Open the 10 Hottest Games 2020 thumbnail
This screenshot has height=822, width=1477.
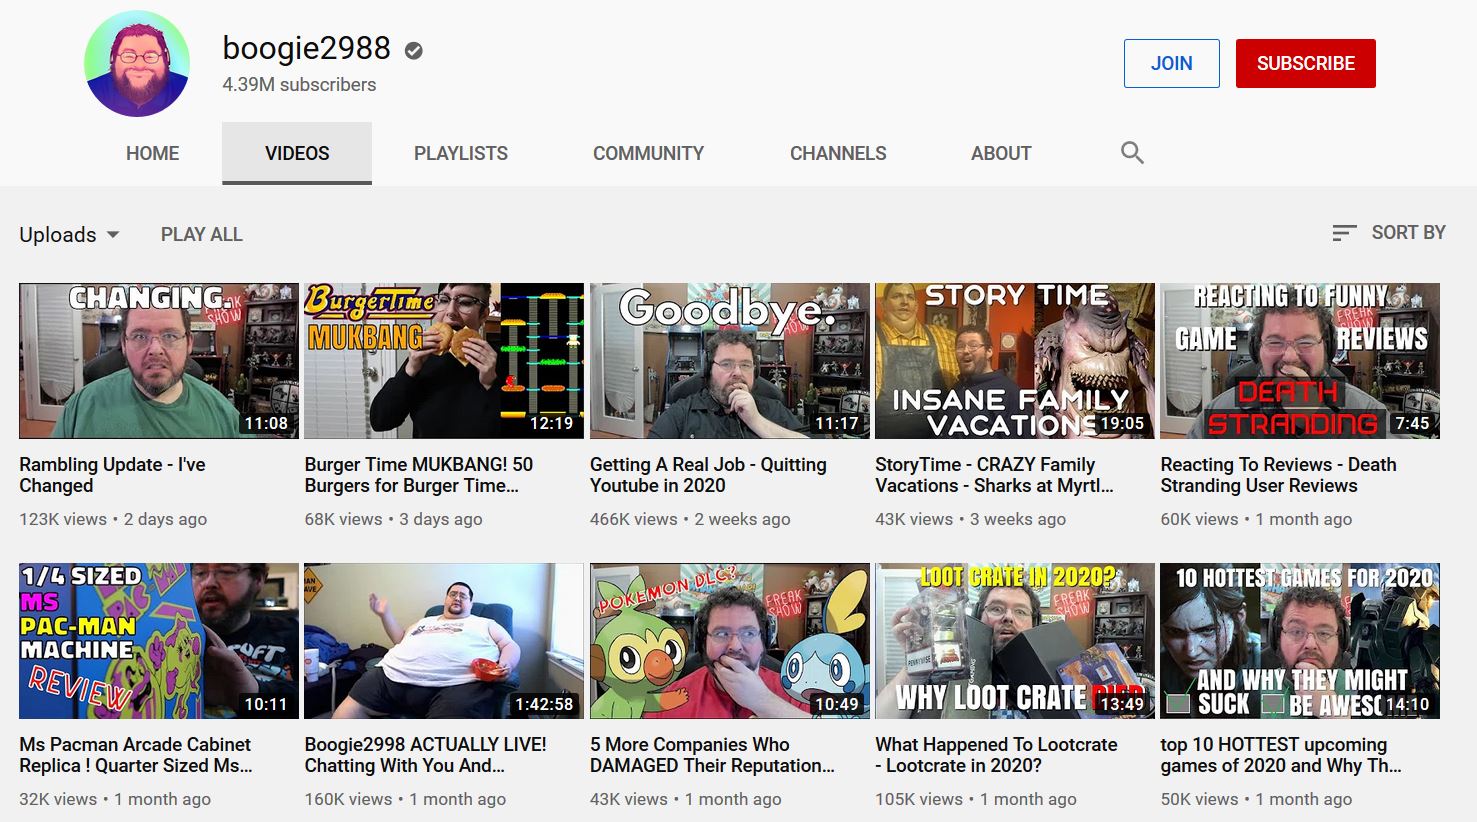(1300, 641)
